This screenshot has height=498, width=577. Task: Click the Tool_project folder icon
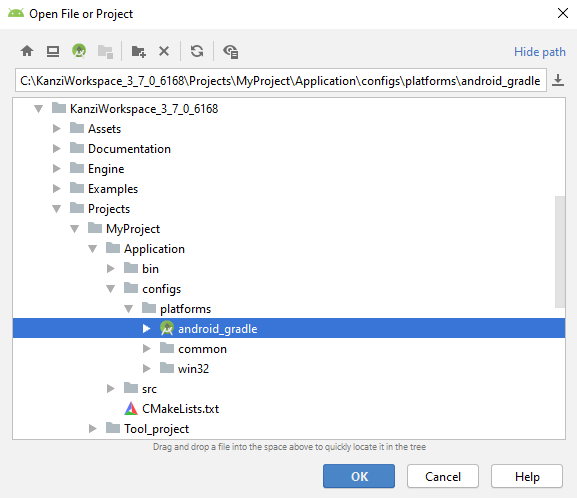113,428
